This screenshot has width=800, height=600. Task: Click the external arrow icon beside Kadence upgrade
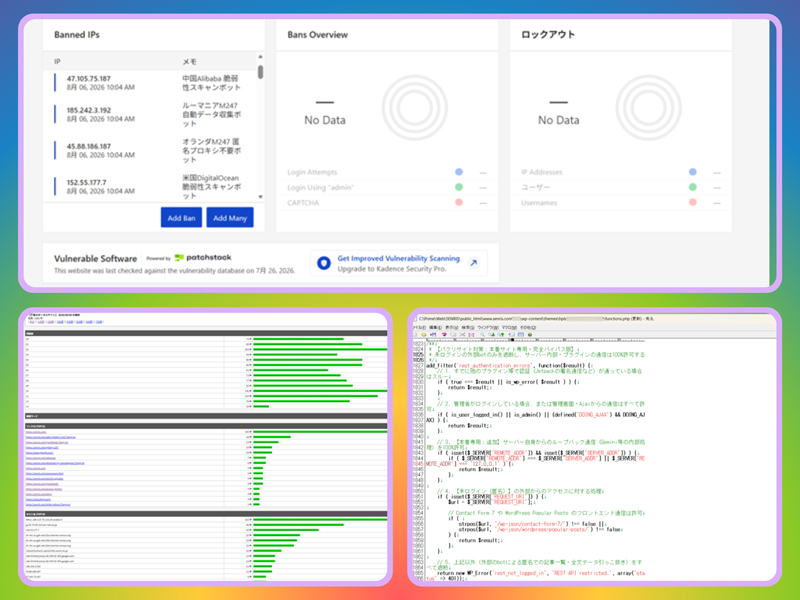[473, 263]
